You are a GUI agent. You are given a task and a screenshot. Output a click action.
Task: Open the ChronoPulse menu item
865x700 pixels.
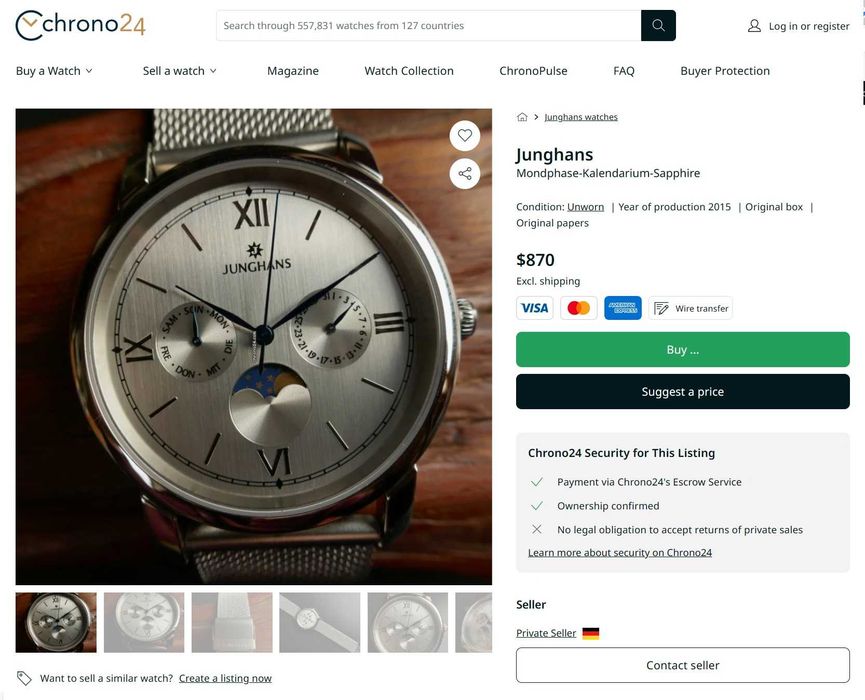pos(533,71)
